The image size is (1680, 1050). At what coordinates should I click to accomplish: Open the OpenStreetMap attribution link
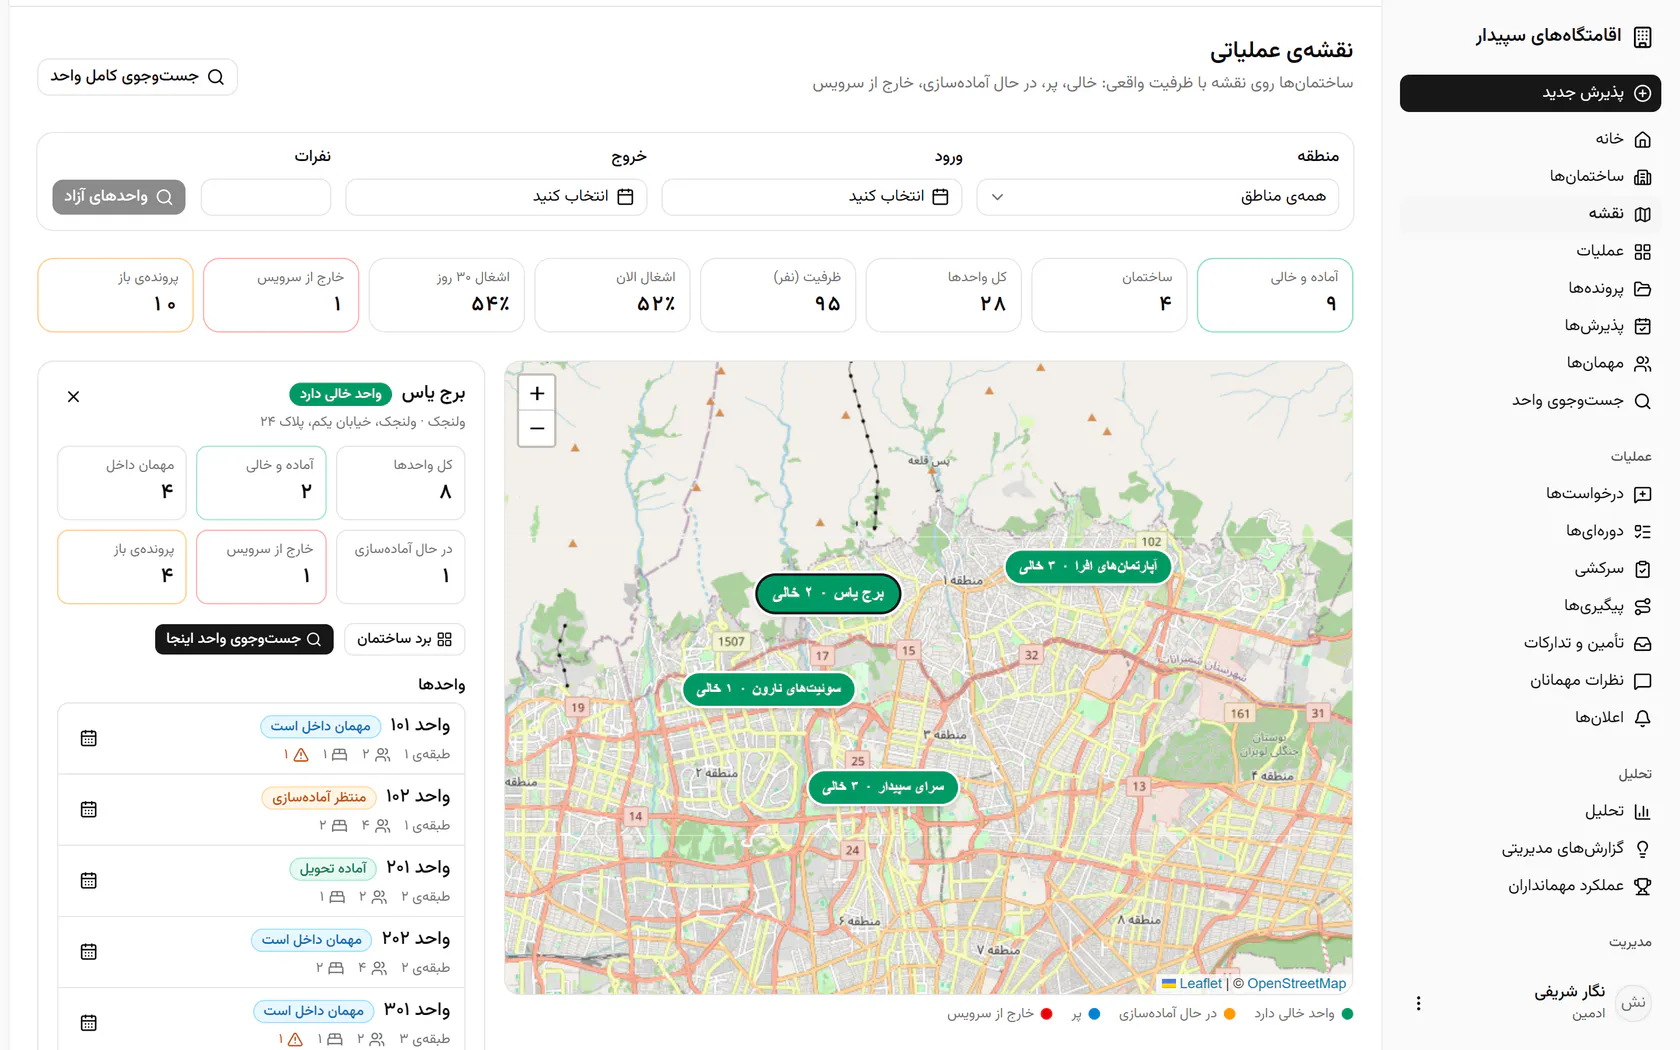1296,984
